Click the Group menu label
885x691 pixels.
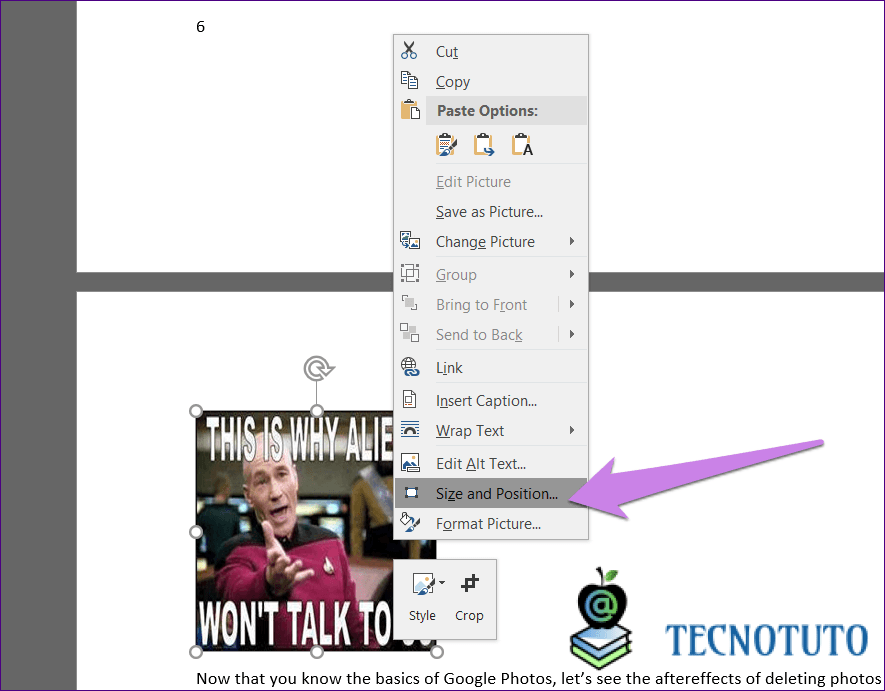tap(456, 275)
